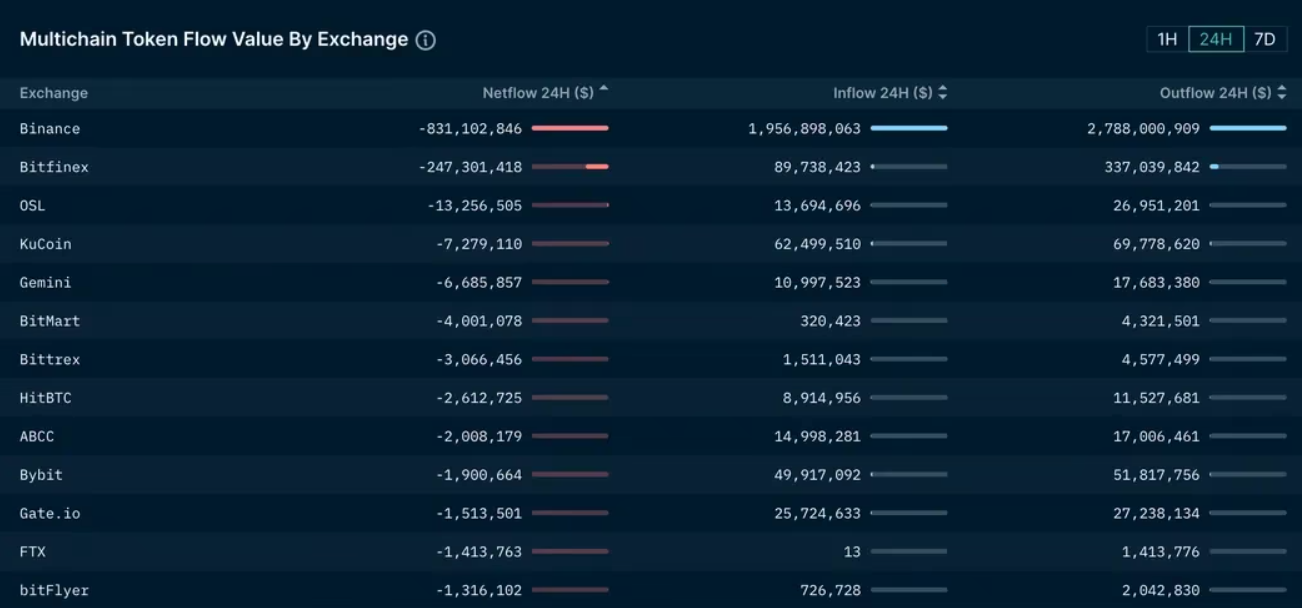Click Binance blue inflow bar
The width and height of the screenshot is (1302, 608).
909,128
